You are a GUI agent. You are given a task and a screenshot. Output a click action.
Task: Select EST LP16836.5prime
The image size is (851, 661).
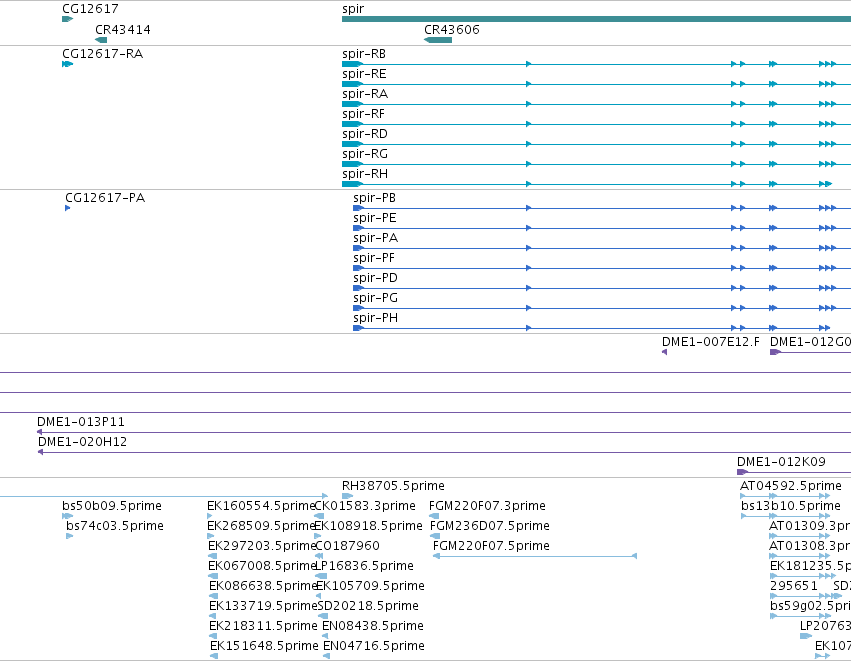pos(364,566)
